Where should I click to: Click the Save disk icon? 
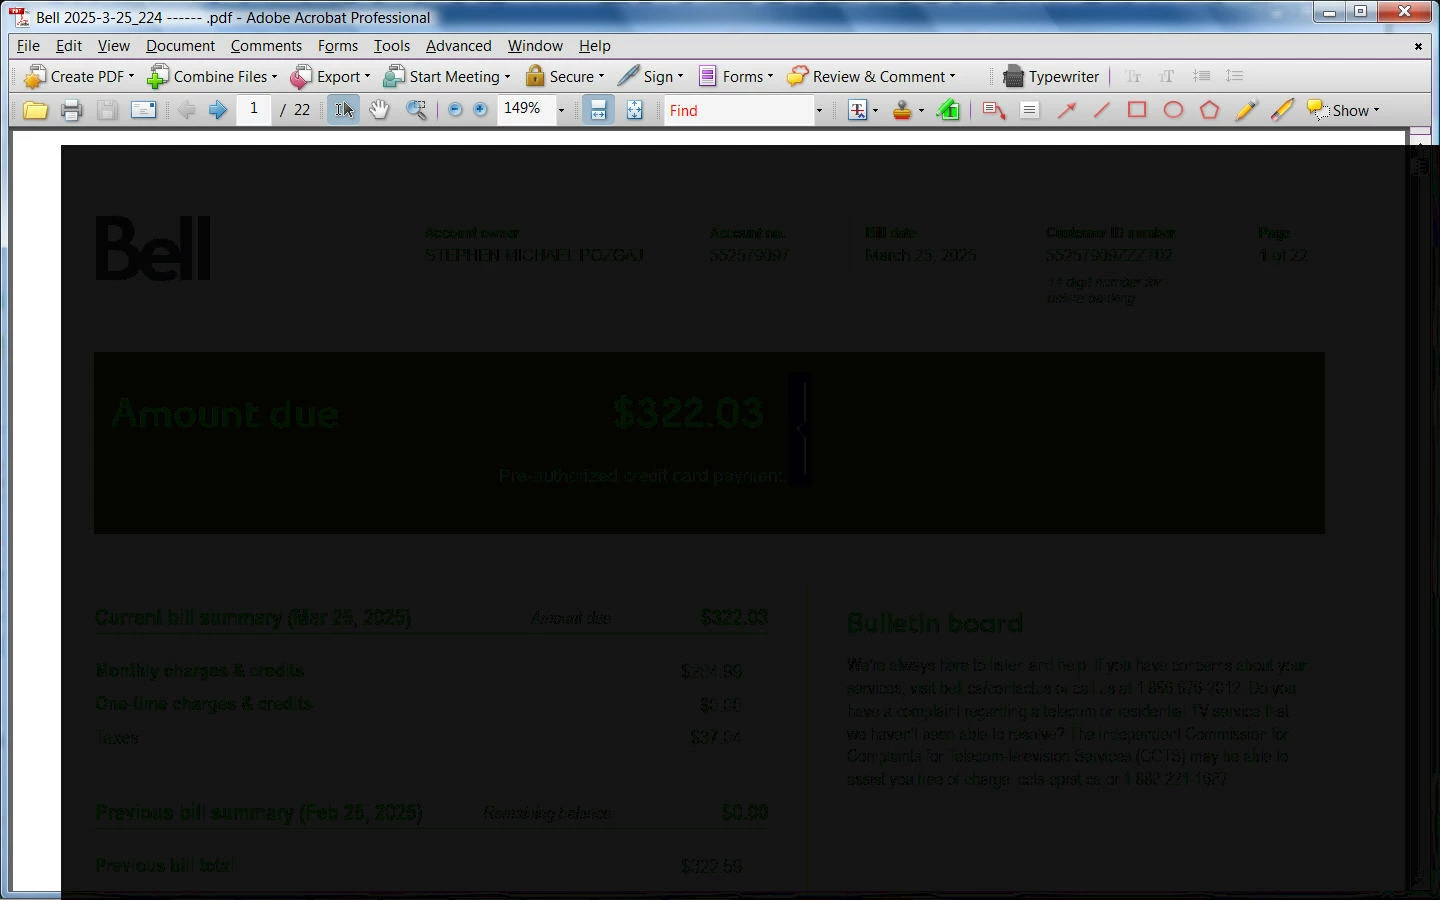click(x=107, y=110)
